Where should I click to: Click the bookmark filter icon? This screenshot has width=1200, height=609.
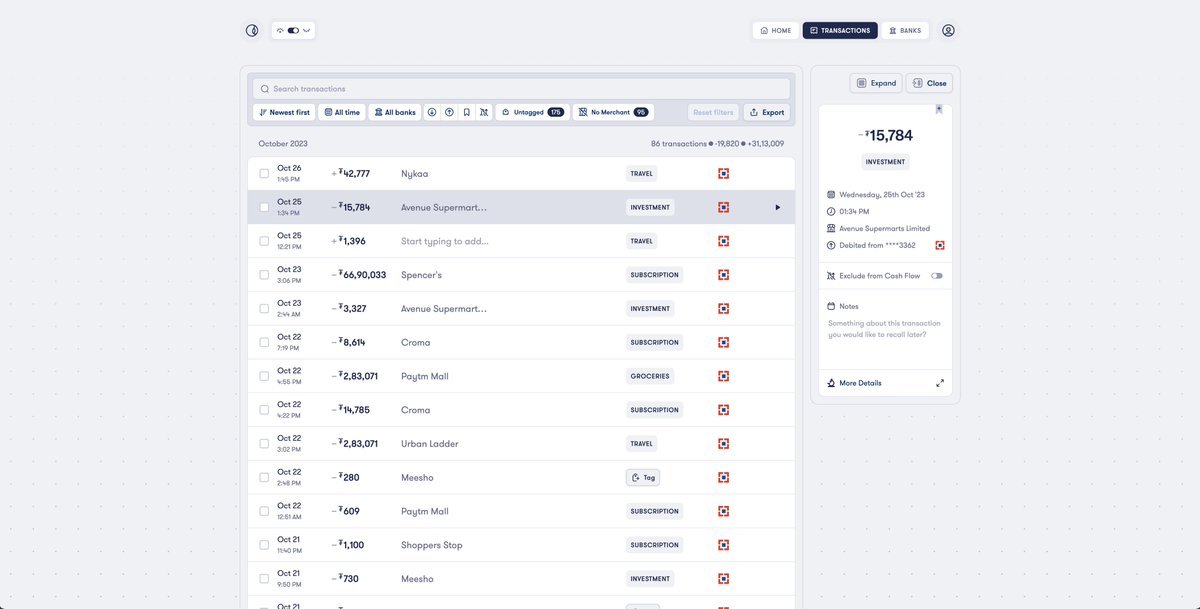pyautogui.click(x=466, y=113)
